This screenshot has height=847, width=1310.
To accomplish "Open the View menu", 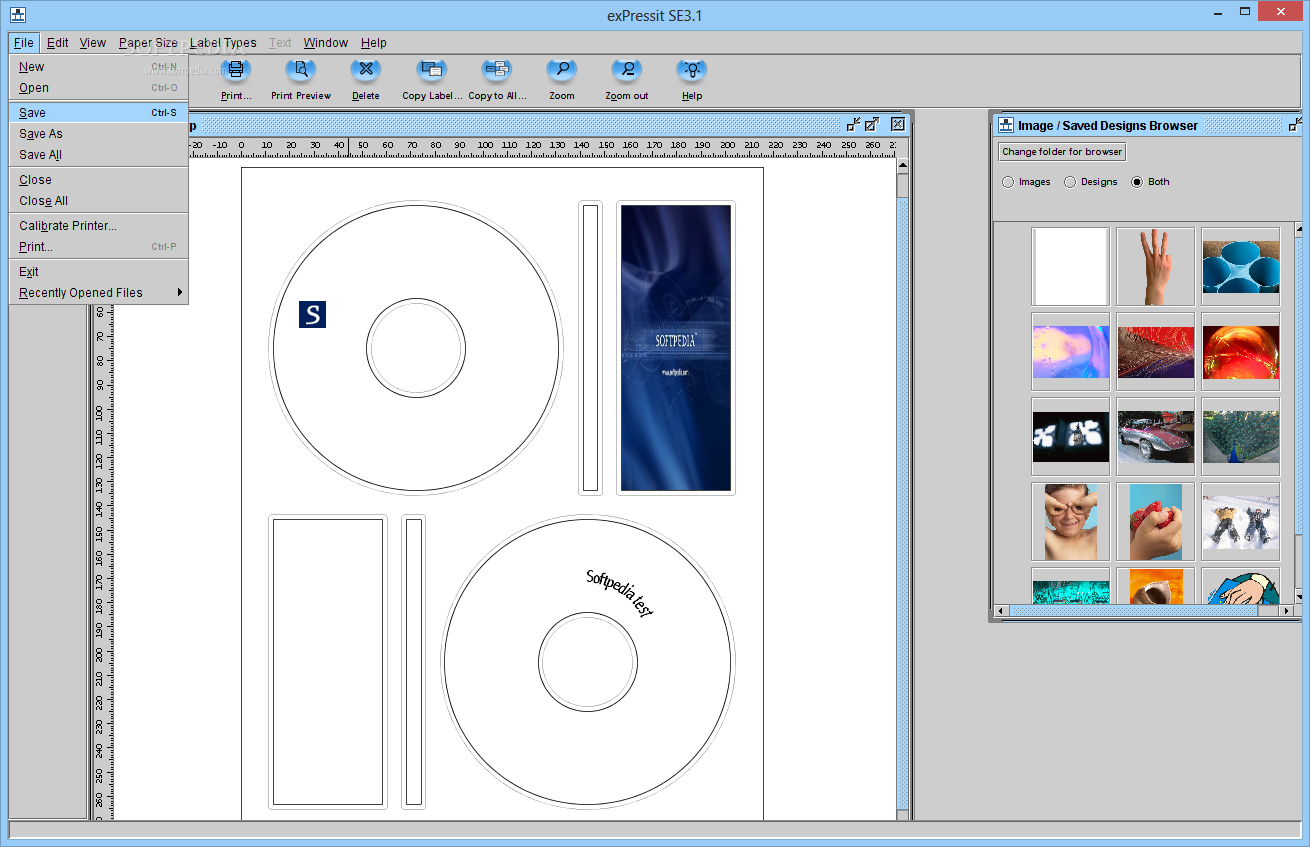I will (93, 42).
